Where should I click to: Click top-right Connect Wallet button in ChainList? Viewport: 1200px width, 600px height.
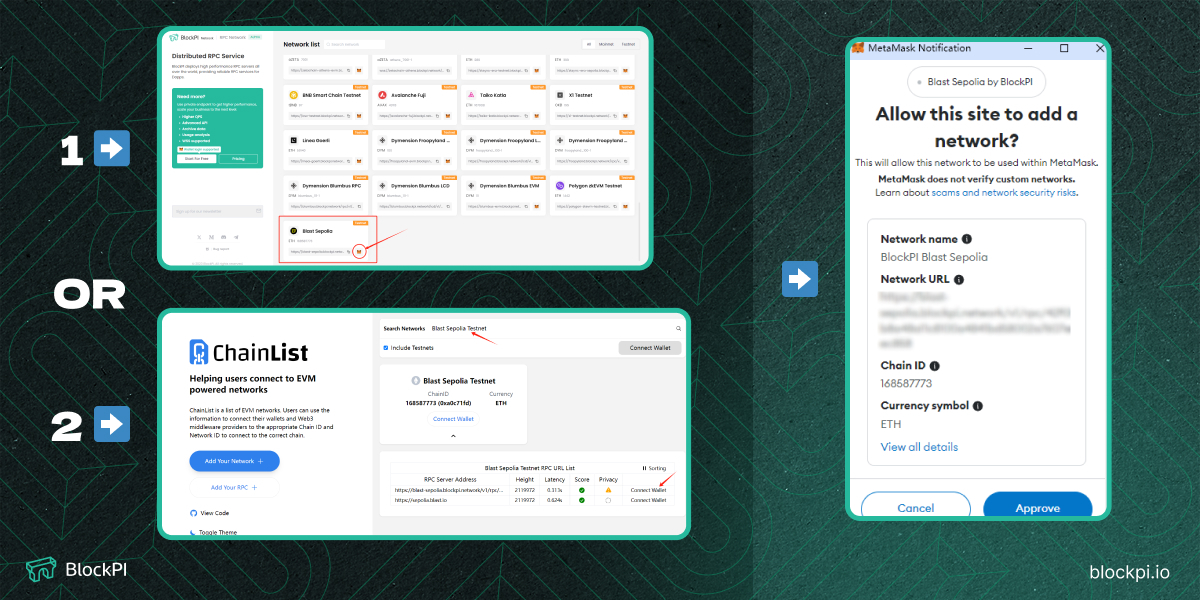[x=650, y=348]
